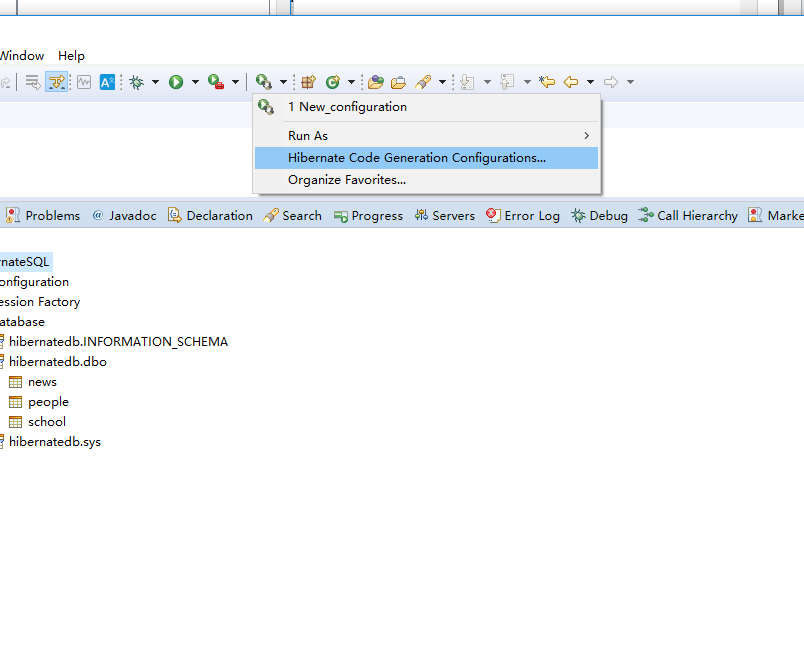Select the Session Factory tree node
The height and width of the screenshot is (649, 804).
(x=40, y=302)
